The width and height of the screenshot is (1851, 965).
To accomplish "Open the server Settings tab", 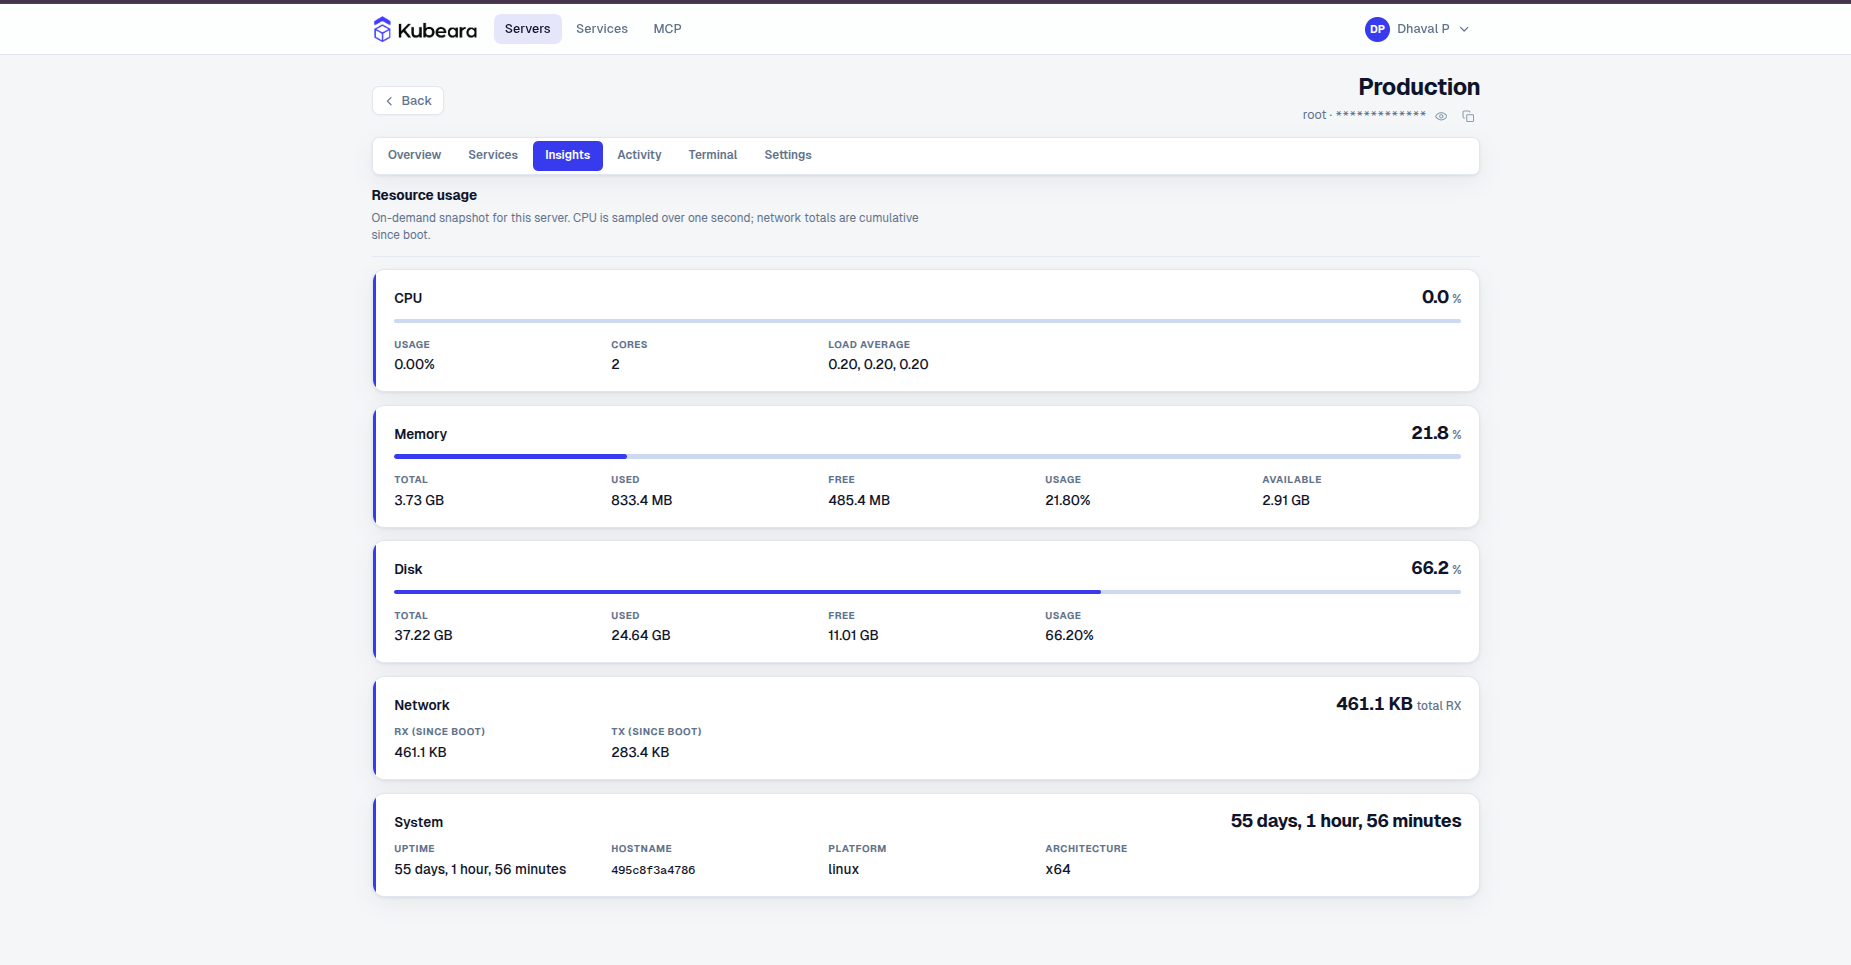I will click(788, 155).
